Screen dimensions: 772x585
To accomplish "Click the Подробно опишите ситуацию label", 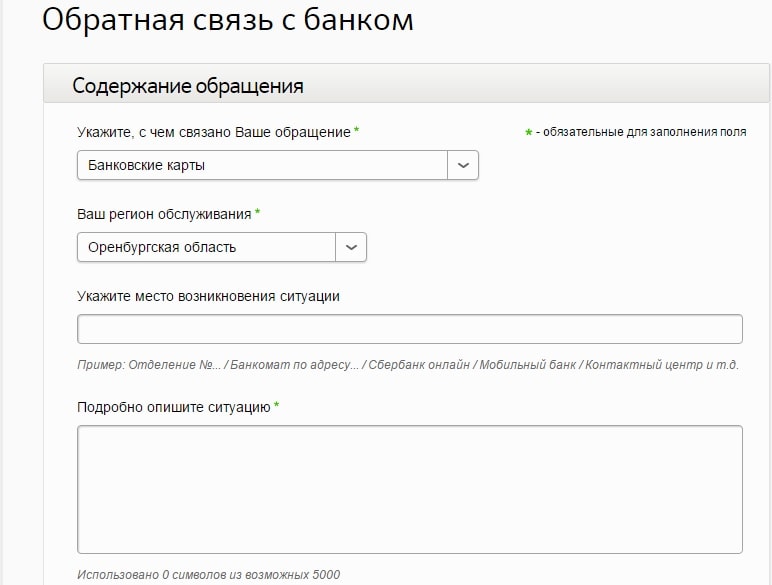I will [174, 407].
